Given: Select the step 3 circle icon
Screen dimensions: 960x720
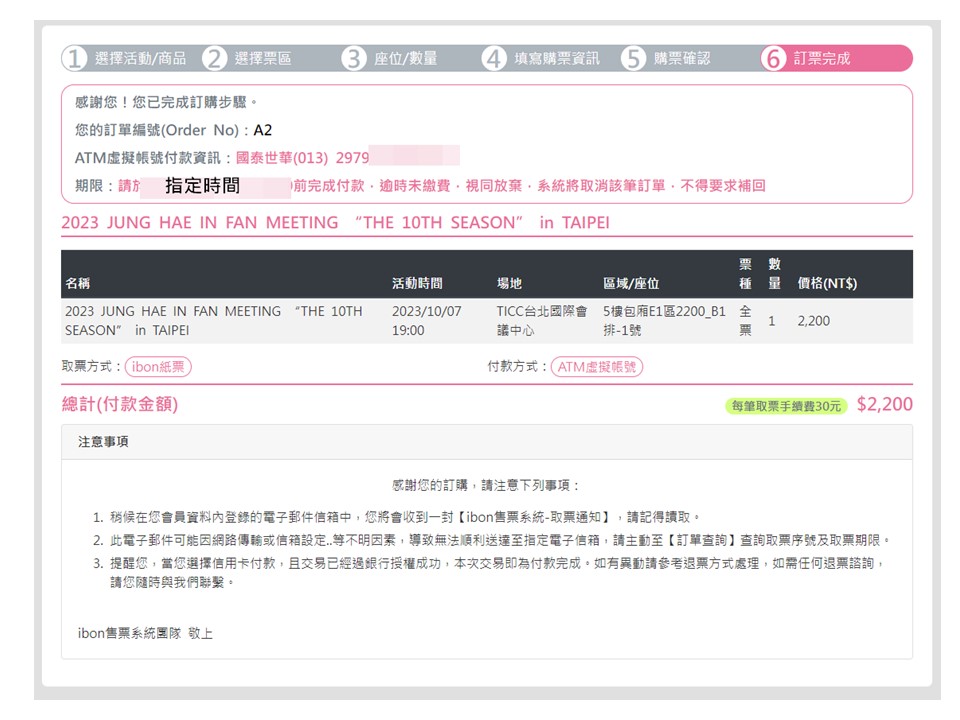Looking at the screenshot, I should [x=354, y=59].
